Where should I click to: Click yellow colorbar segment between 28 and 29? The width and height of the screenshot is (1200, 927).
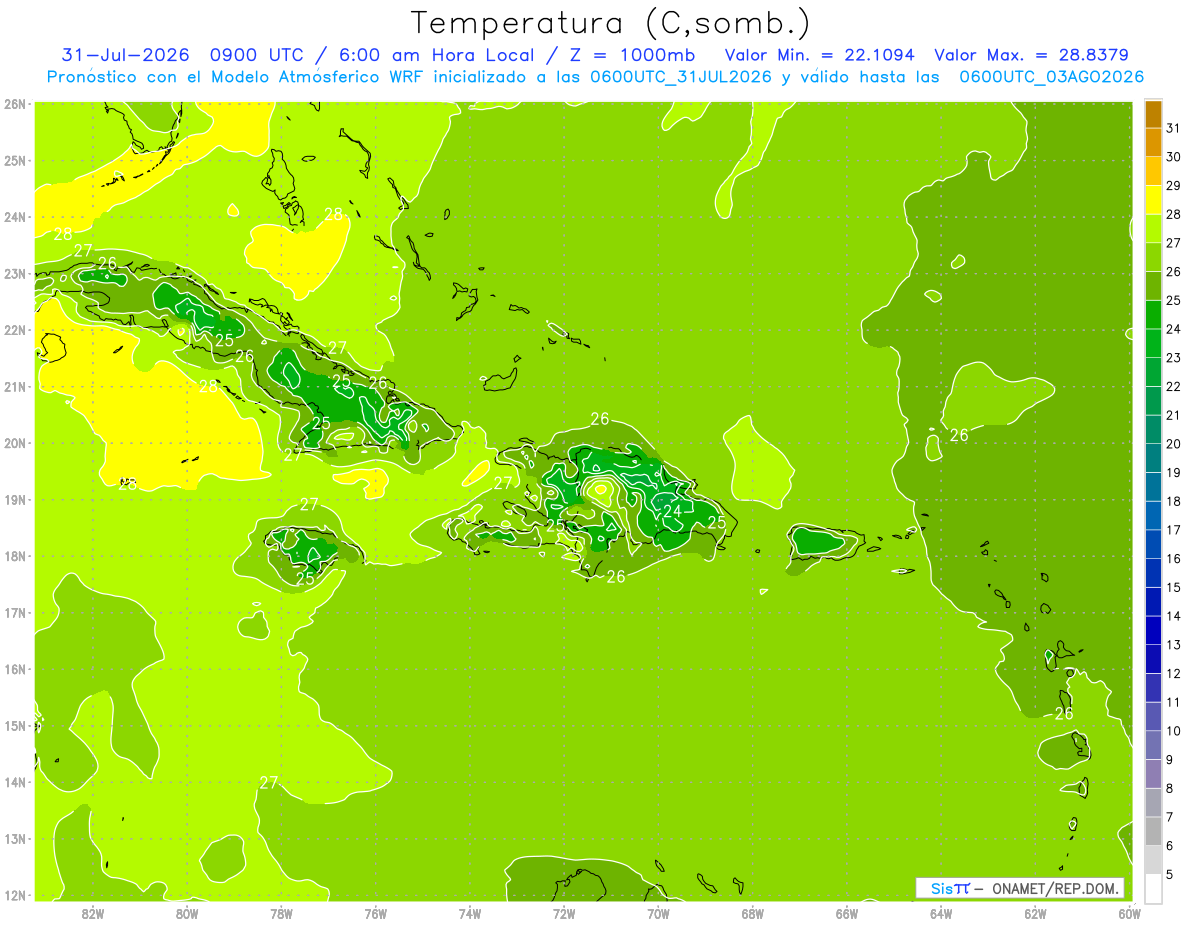pos(1153,200)
